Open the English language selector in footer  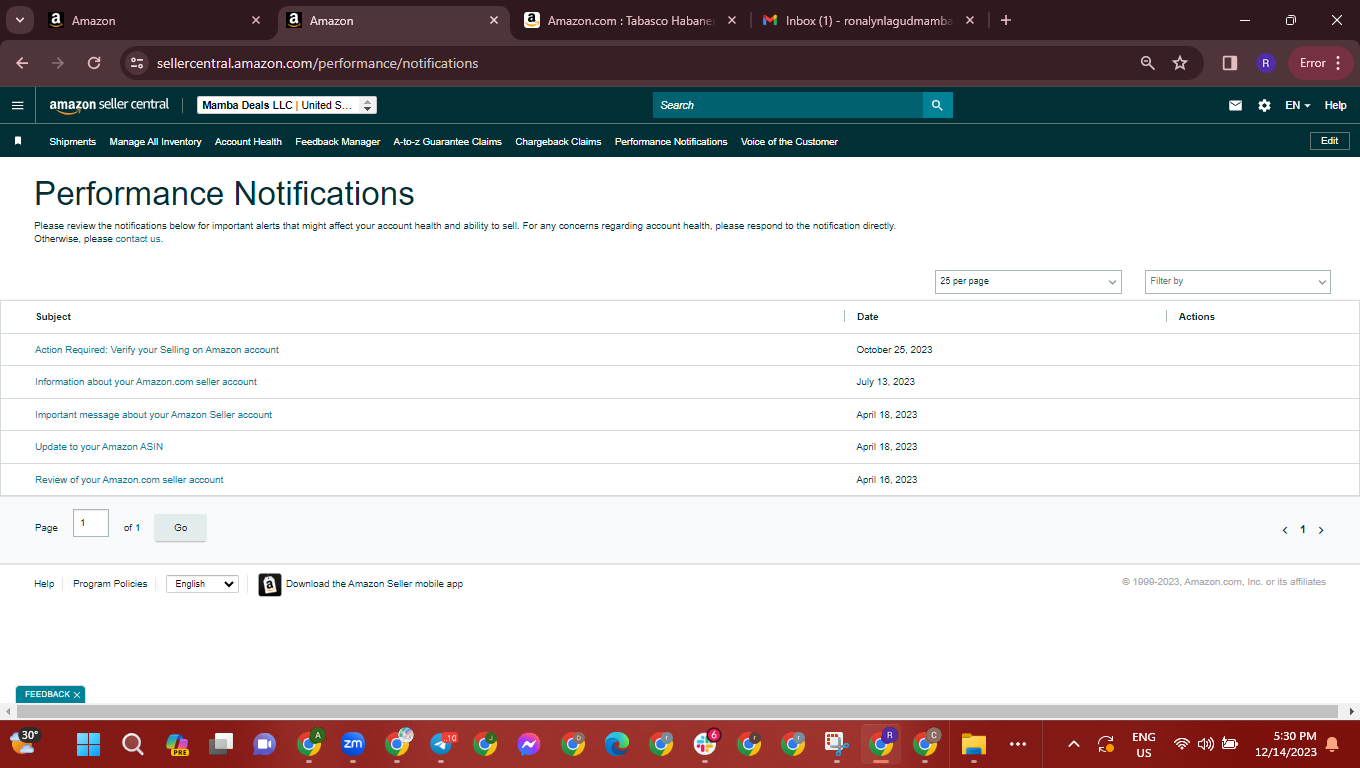click(x=202, y=584)
